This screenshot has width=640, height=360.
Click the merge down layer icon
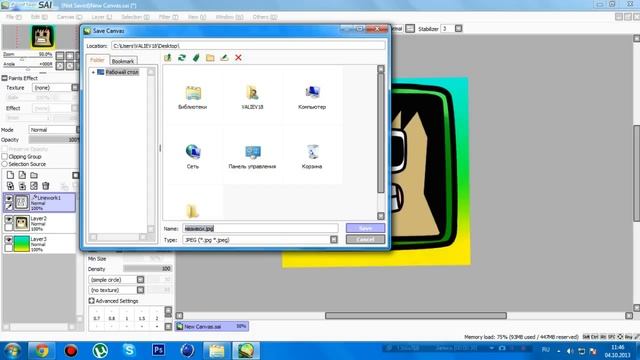click(22, 186)
